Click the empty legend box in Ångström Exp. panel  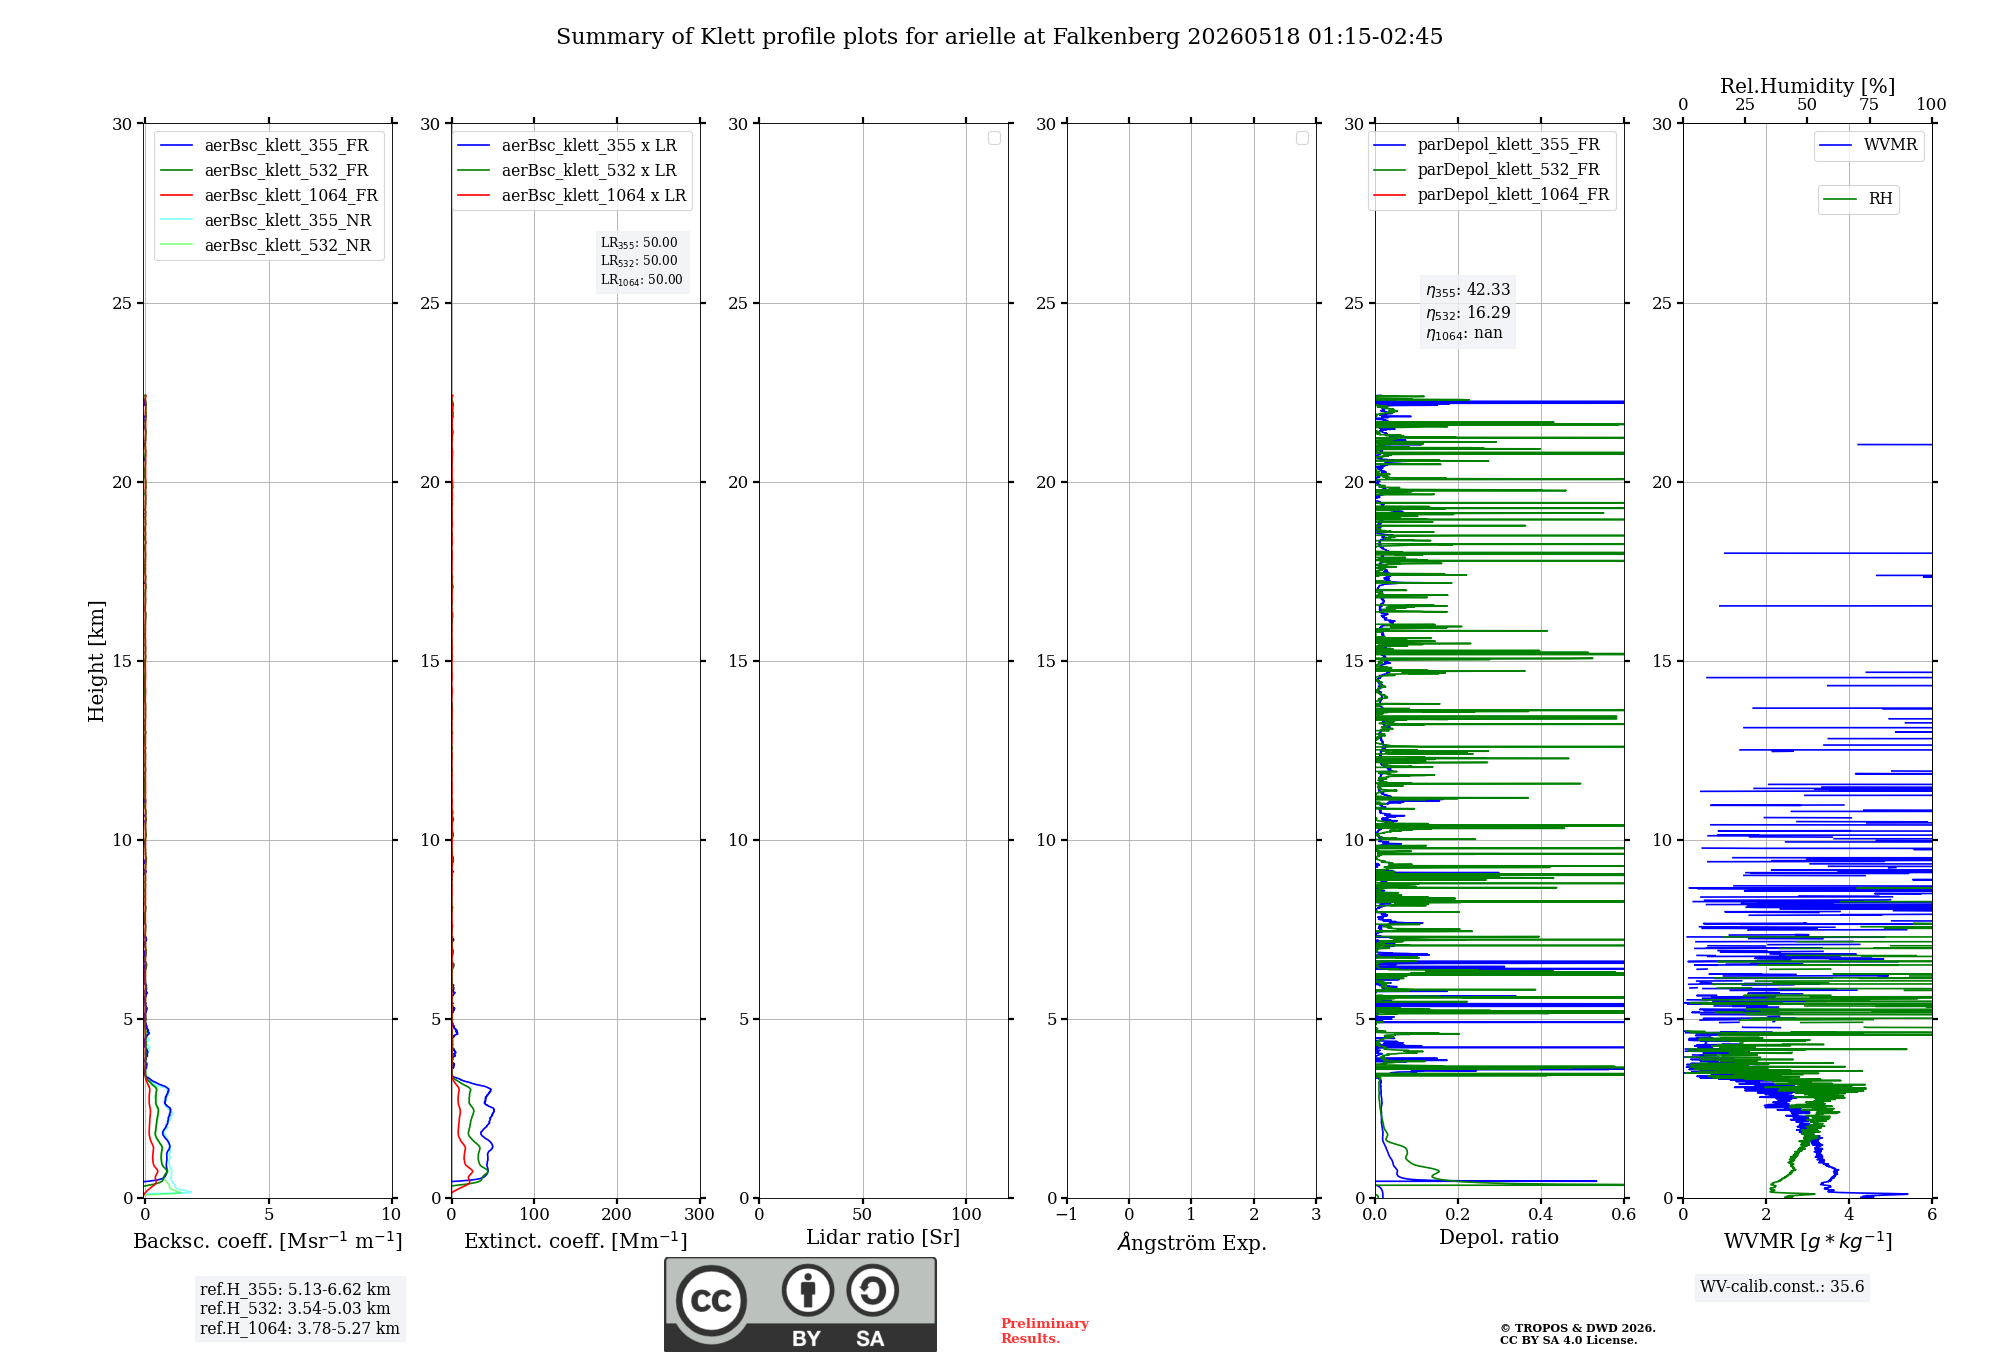[1302, 138]
